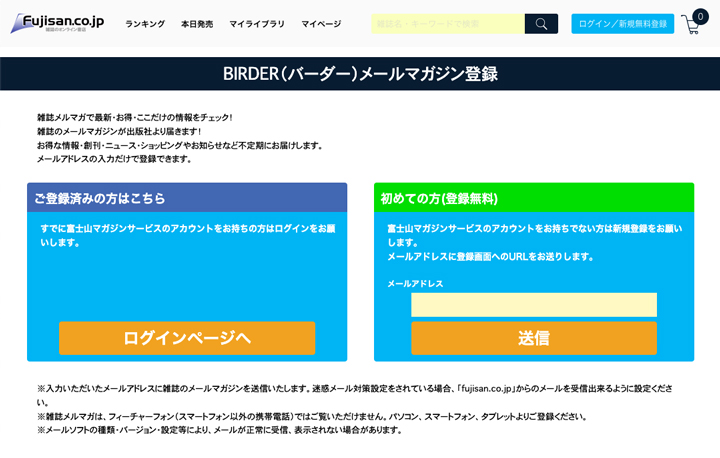Click the メールアドレス label

pyautogui.click(x=416, y=284)
